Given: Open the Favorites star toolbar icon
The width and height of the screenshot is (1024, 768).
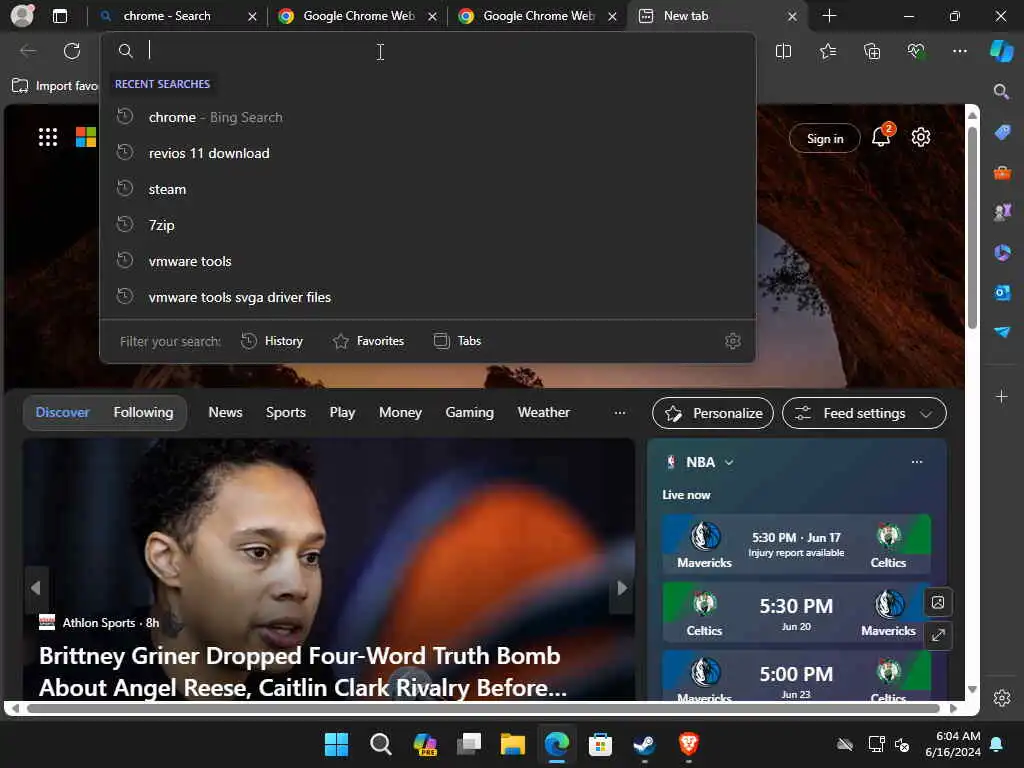Looking at the screenshot, I should (827, 51).
